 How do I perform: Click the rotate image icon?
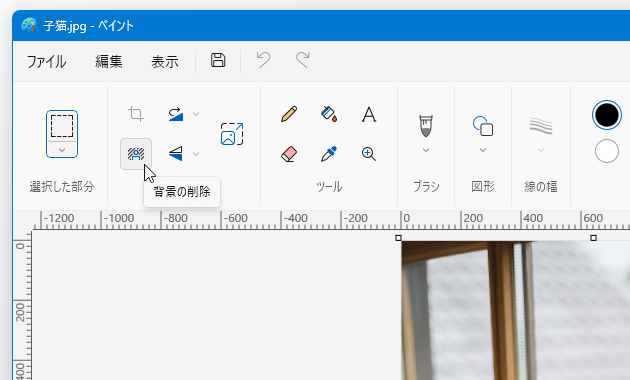[176, 114]
